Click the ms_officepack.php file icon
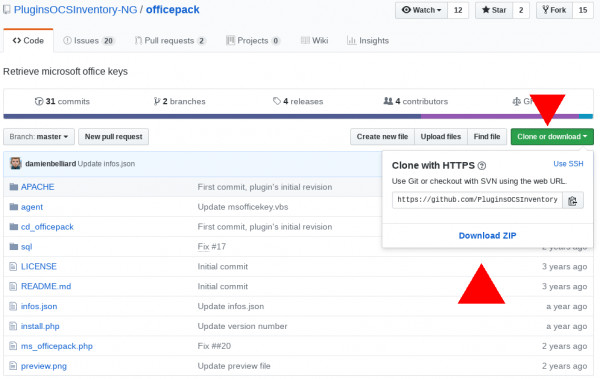 coord(13,346)
